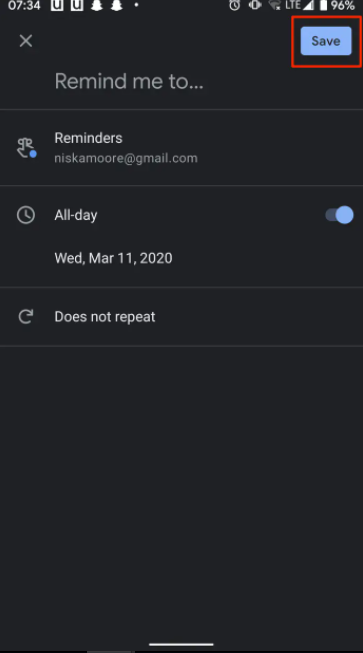Screen dimensions: 363x653
Task: Tap the 07:34 clock in status bar
Action: [24, 5]
